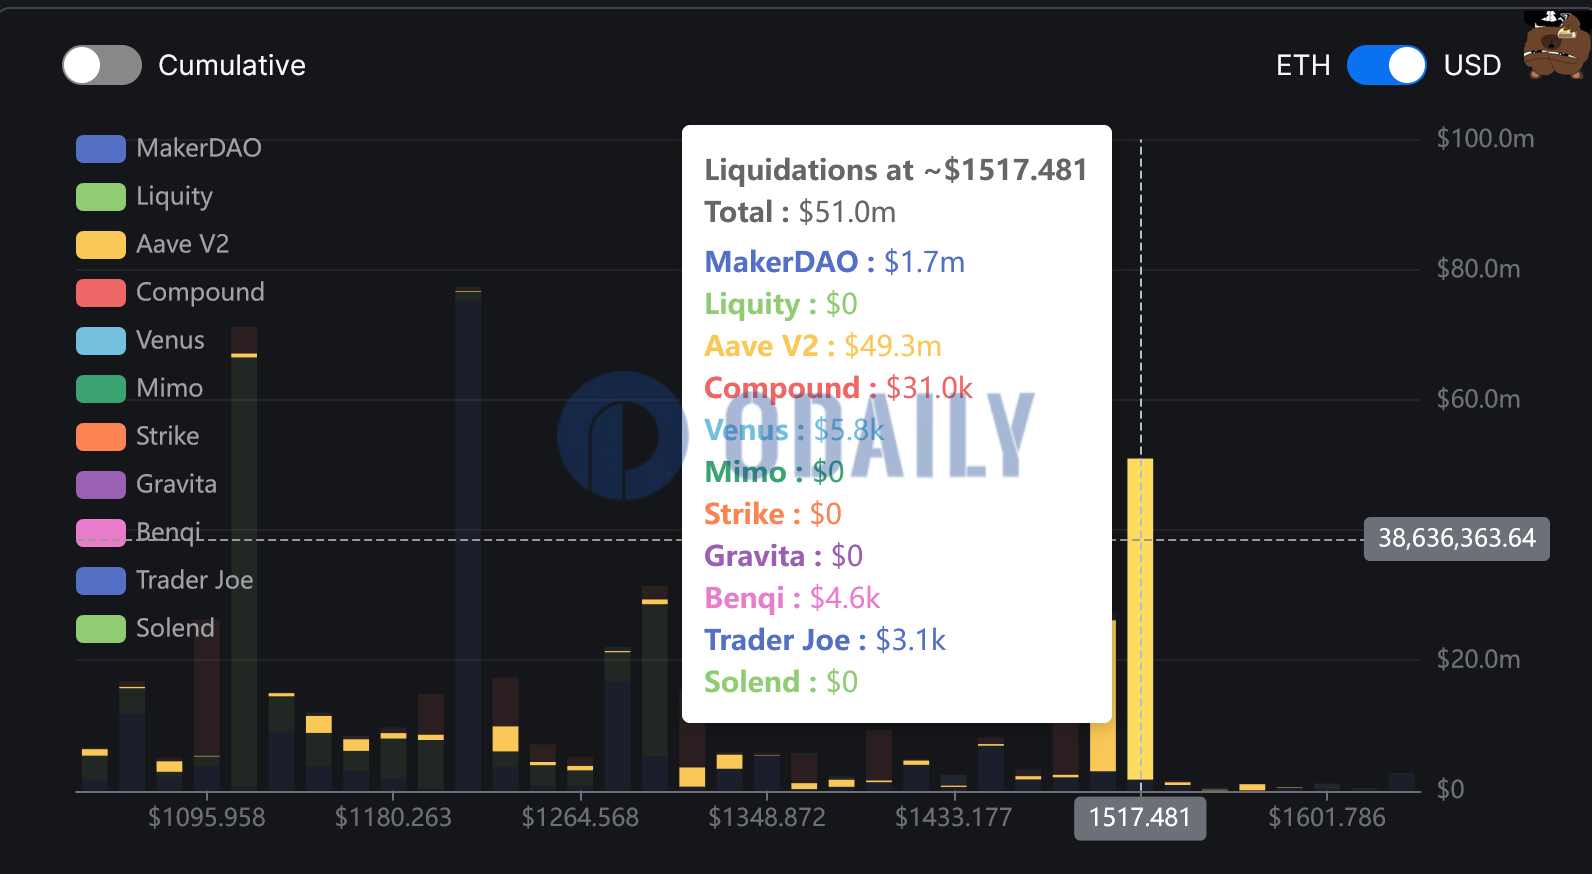Click the Gravita legend text
The height and width of the screenshot is (874, 1592).
[176, 484]
